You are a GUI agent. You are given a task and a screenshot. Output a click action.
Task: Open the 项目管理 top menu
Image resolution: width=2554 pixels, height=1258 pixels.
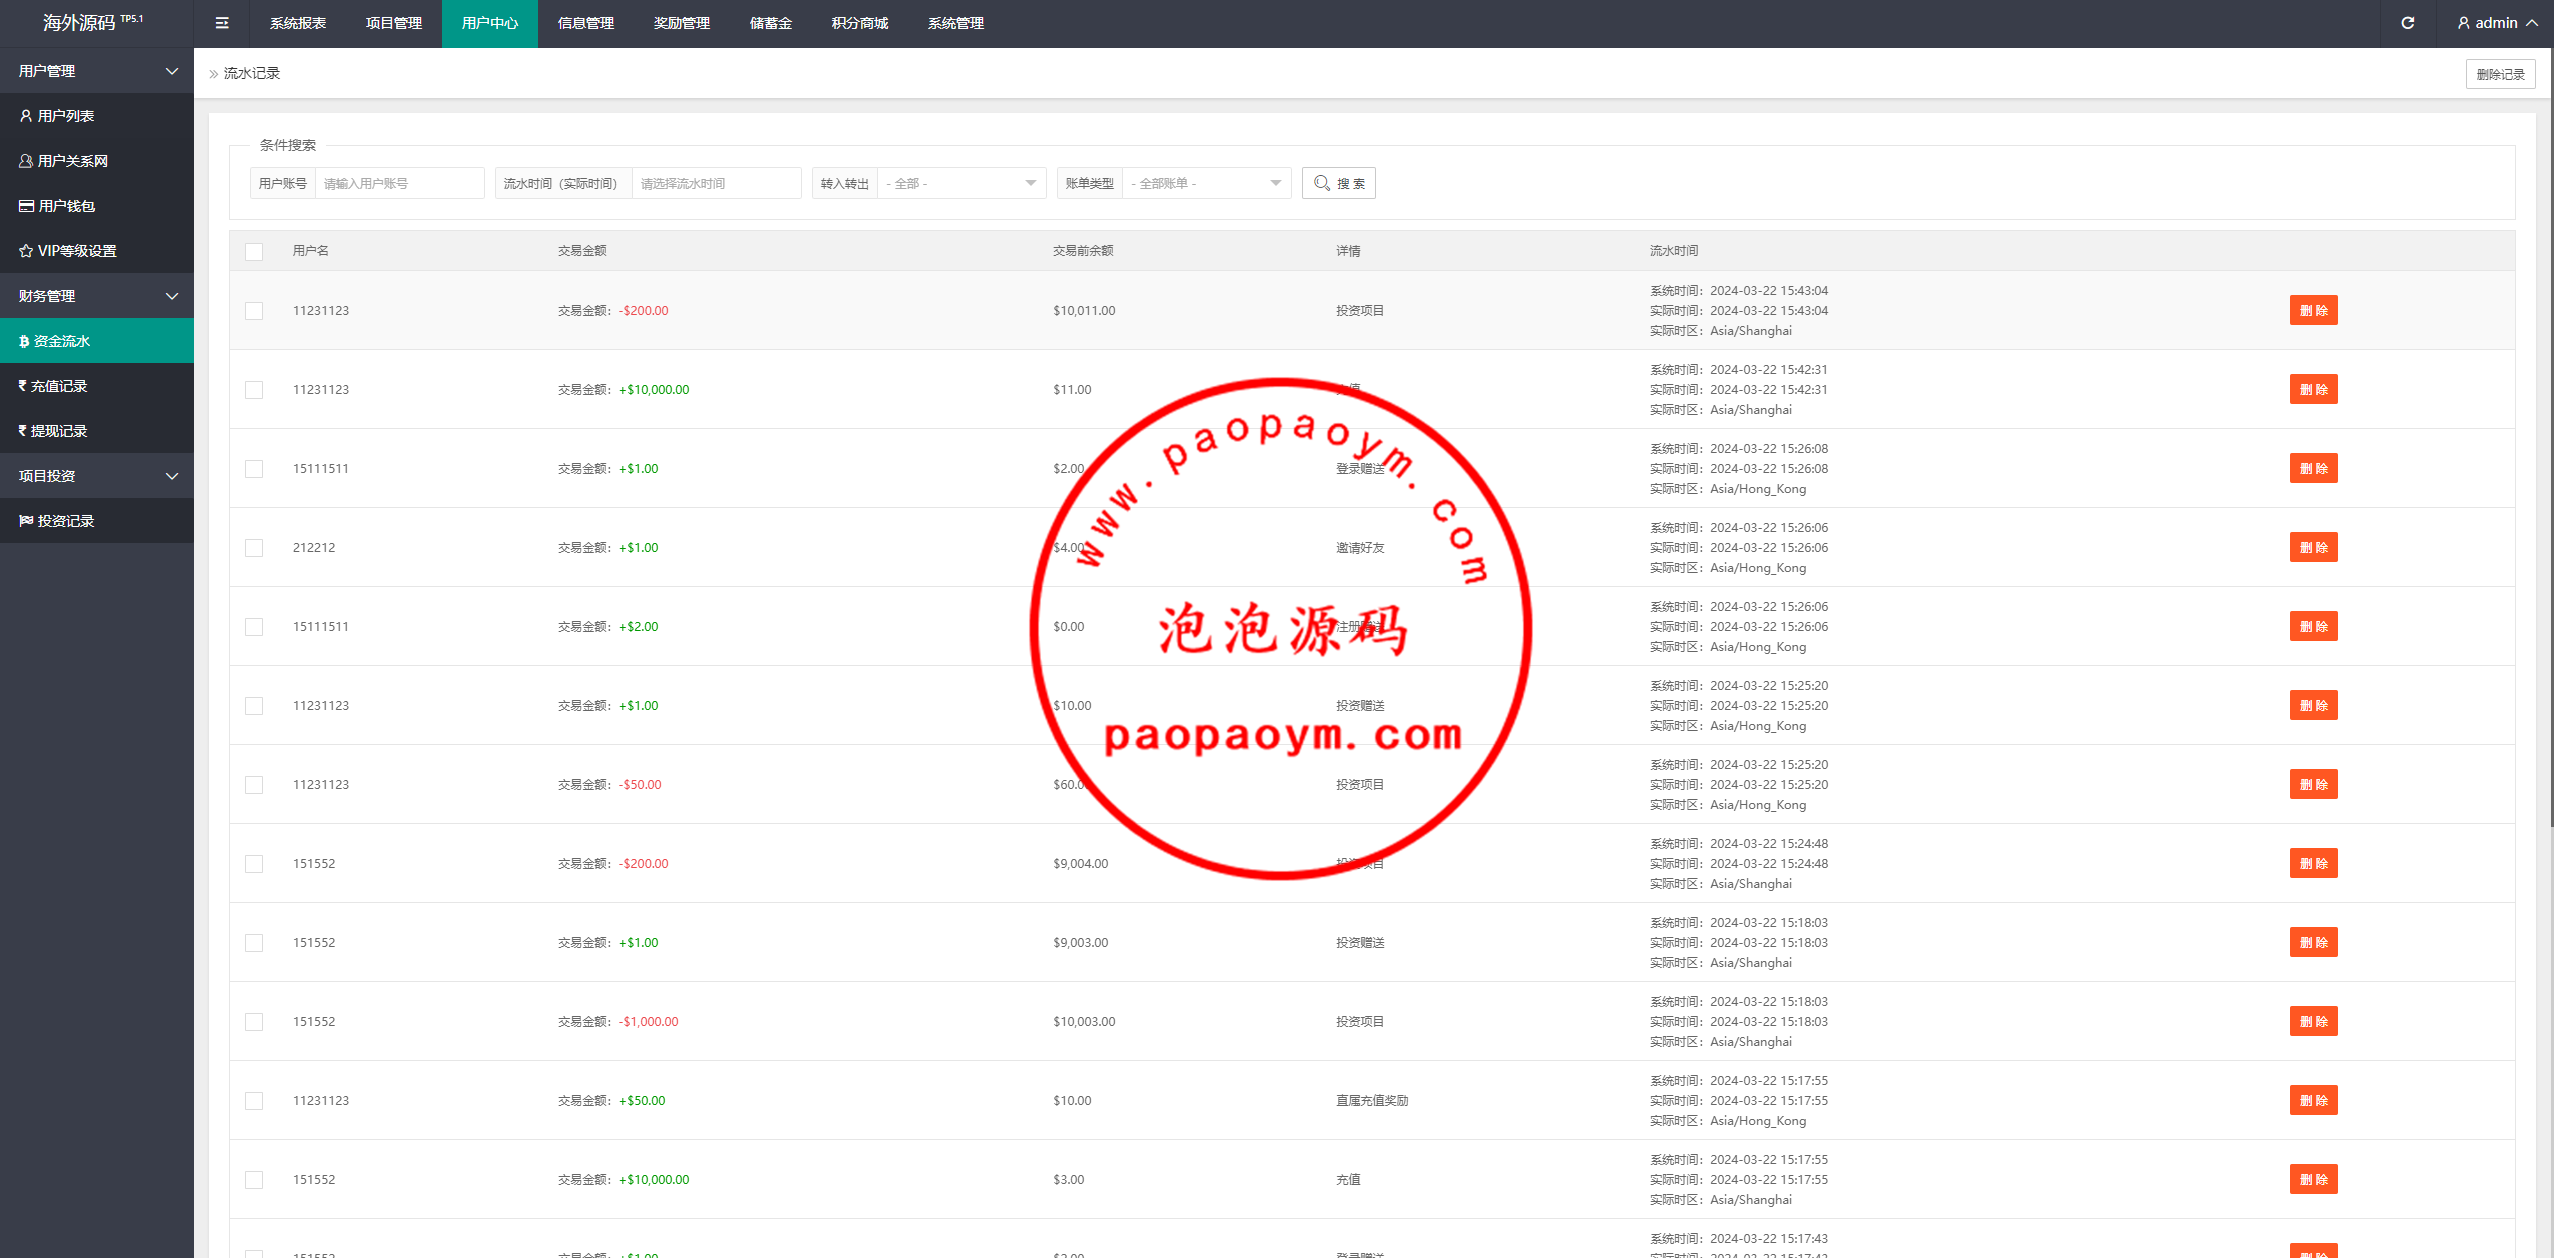click(394, 23)
